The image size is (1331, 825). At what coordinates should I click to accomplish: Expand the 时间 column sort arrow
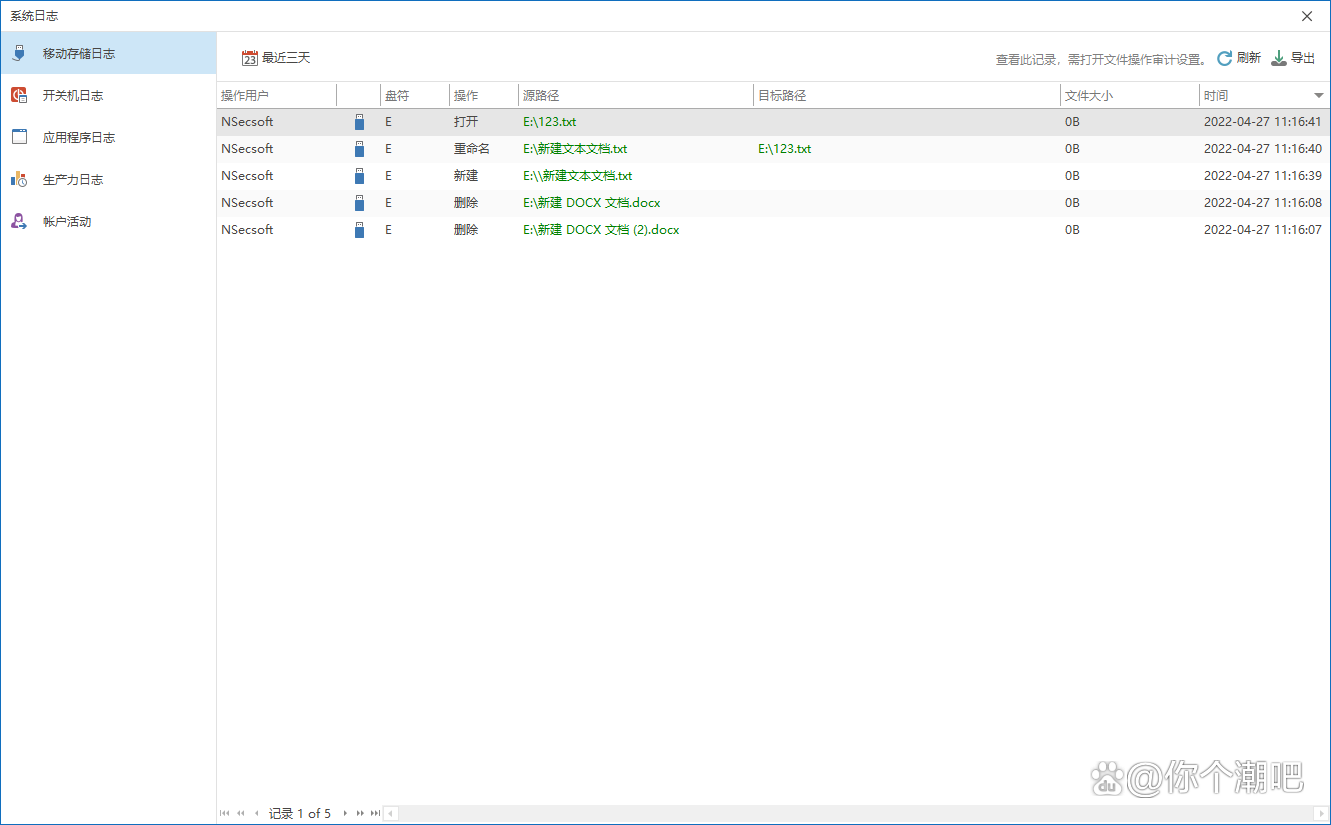click(1318, 96)
